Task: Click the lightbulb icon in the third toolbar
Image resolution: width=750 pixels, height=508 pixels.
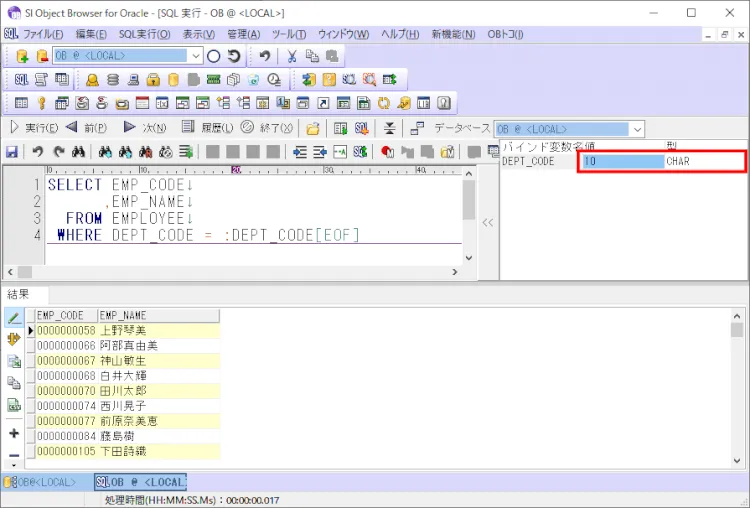Action: [x=444, y=103]
